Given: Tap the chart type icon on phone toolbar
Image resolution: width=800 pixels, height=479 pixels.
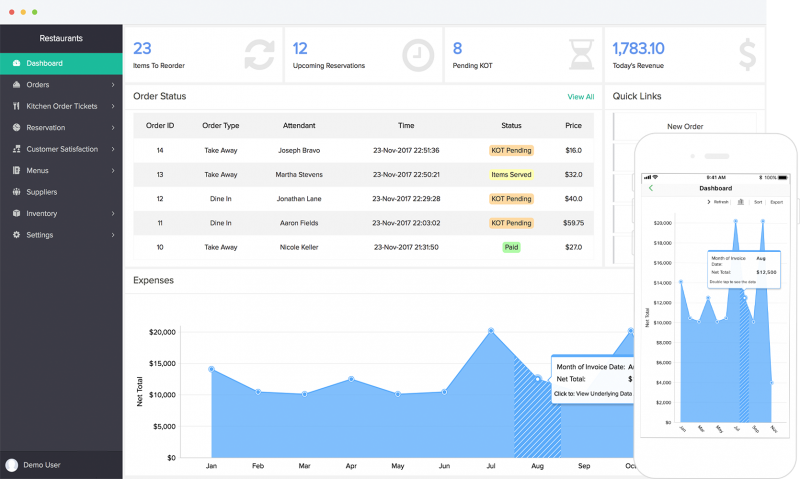Looking at the screenshot, I should 740,202.
